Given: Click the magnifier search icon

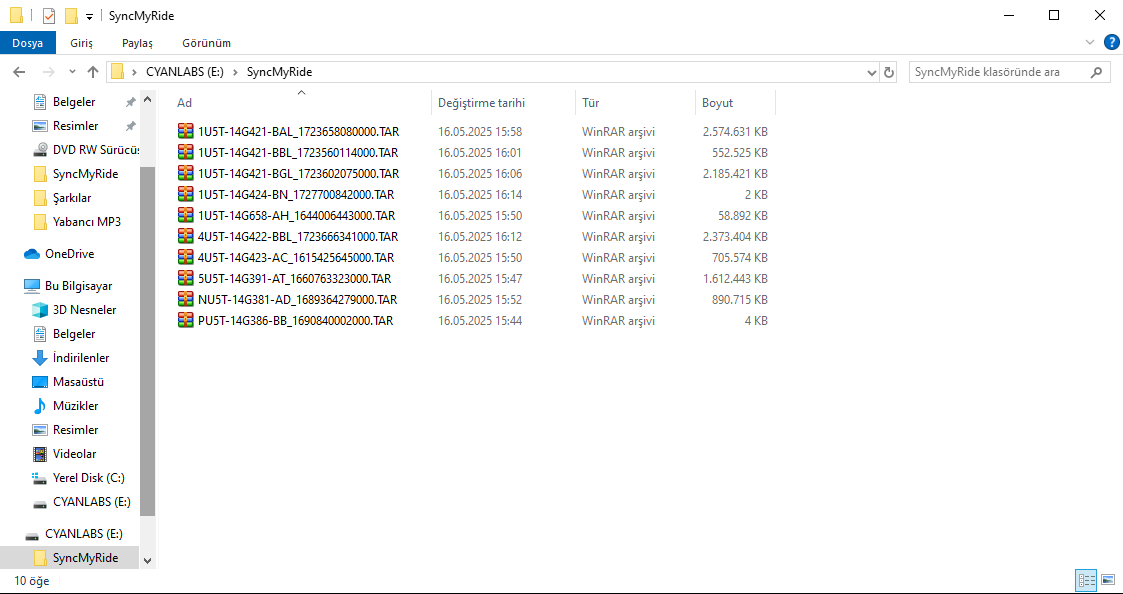Looking at the screenshot, I should (x=1096, y=72).
